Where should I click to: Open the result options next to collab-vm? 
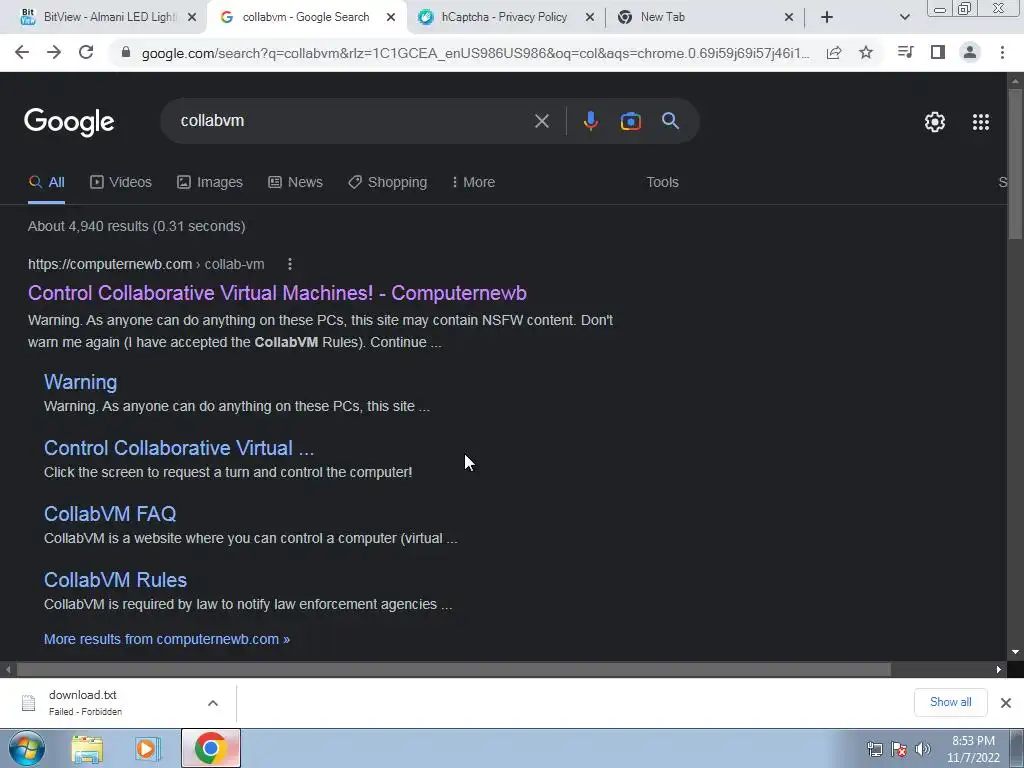[x=289, y=264]
